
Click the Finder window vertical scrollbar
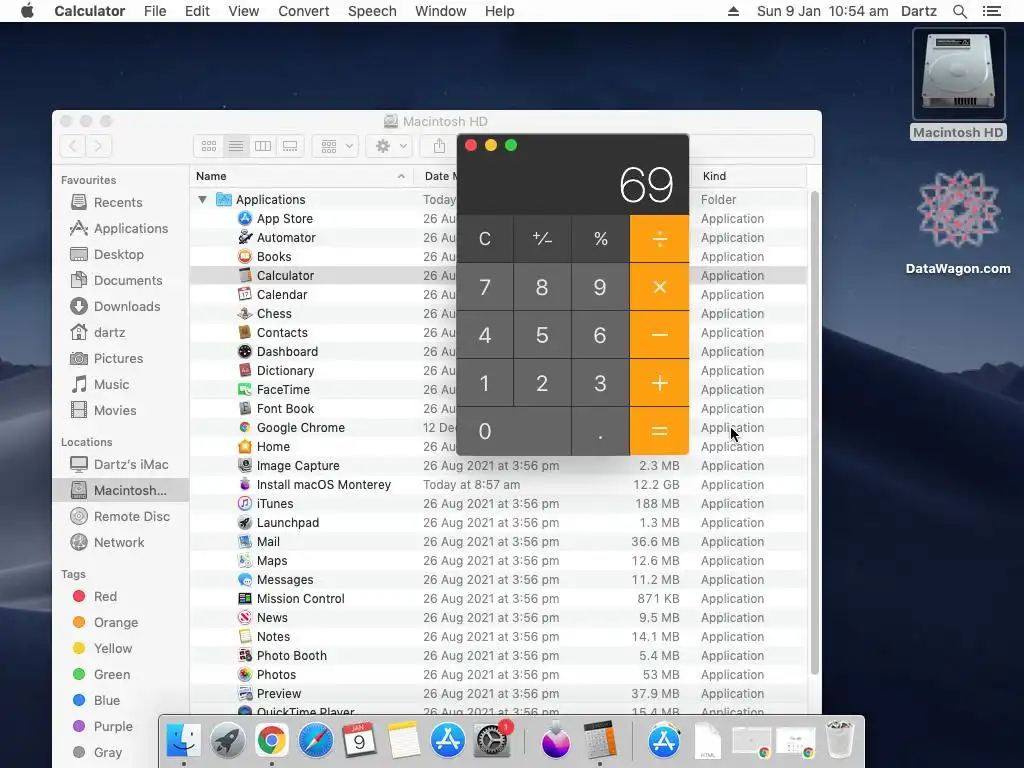pyautogui.click(x=814, y=432)
